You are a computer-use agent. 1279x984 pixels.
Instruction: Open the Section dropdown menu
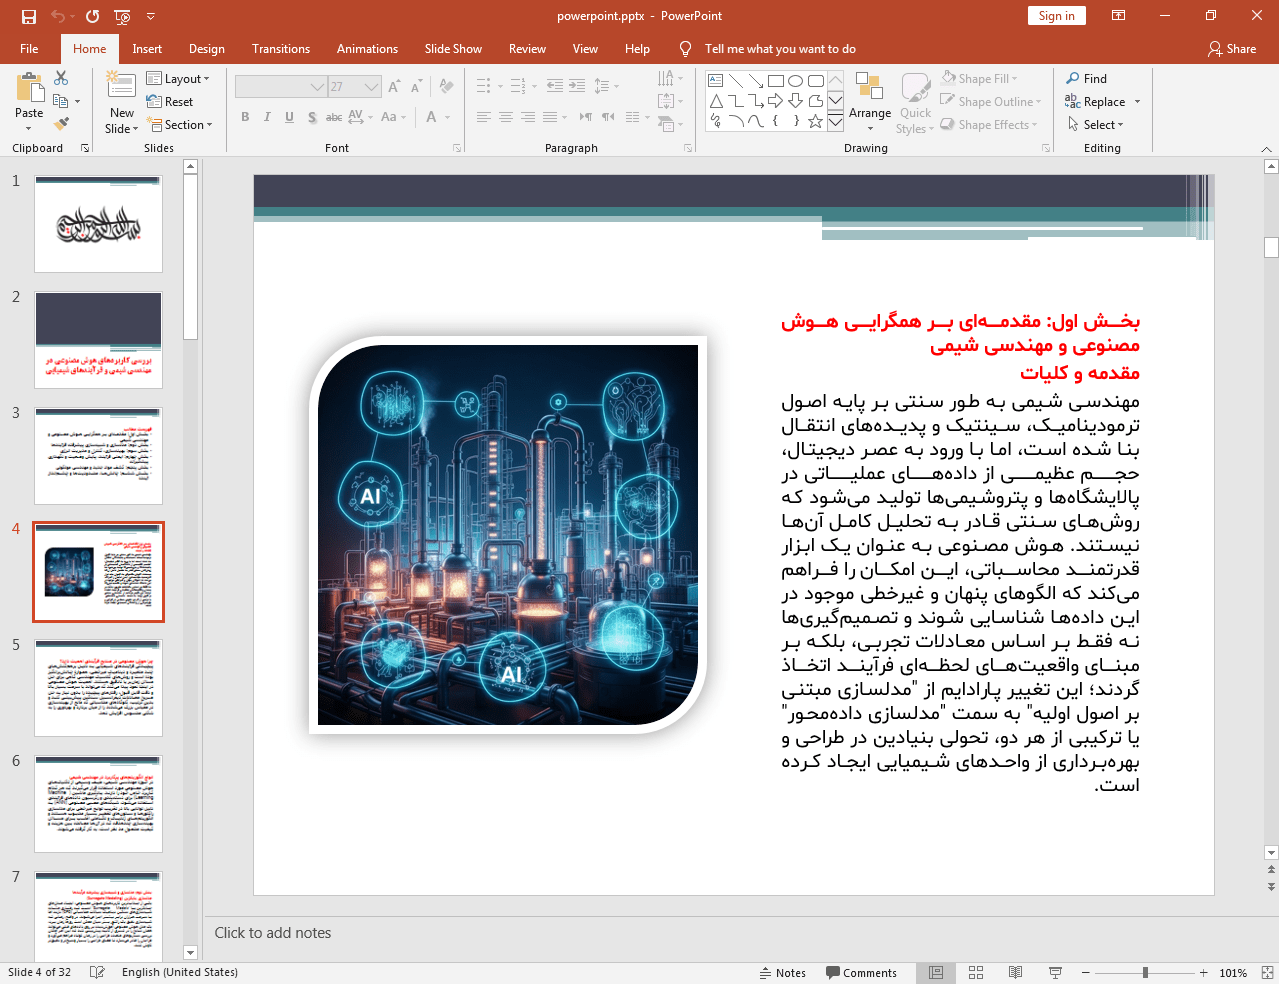click(x=180, y=125)
